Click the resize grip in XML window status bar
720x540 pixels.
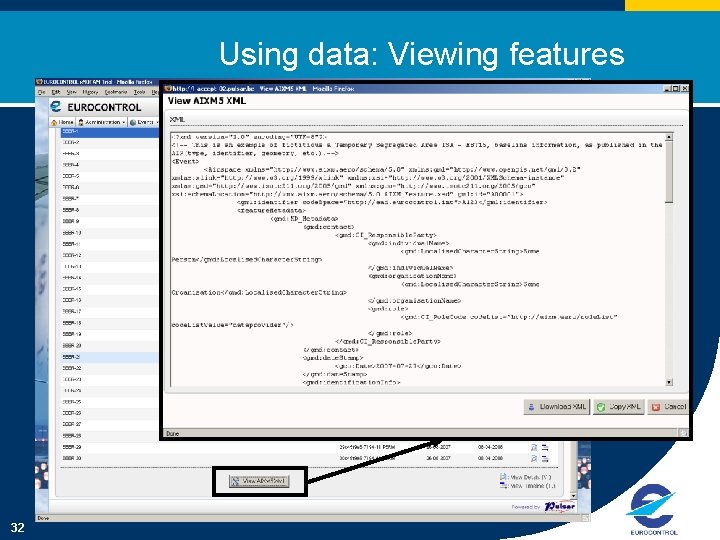pyautogui.click(x=684, y=433)
